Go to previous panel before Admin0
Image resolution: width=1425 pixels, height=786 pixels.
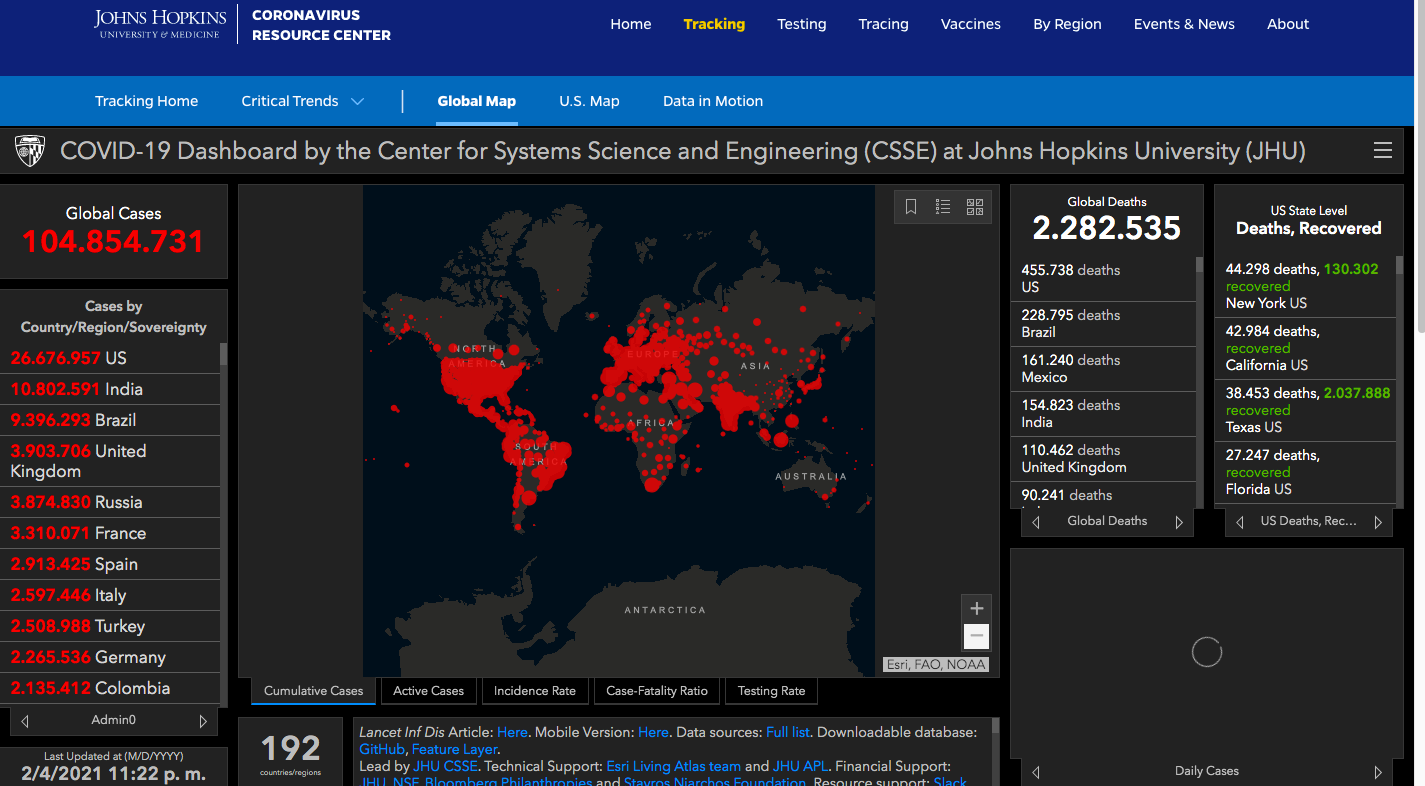point(25,721)
